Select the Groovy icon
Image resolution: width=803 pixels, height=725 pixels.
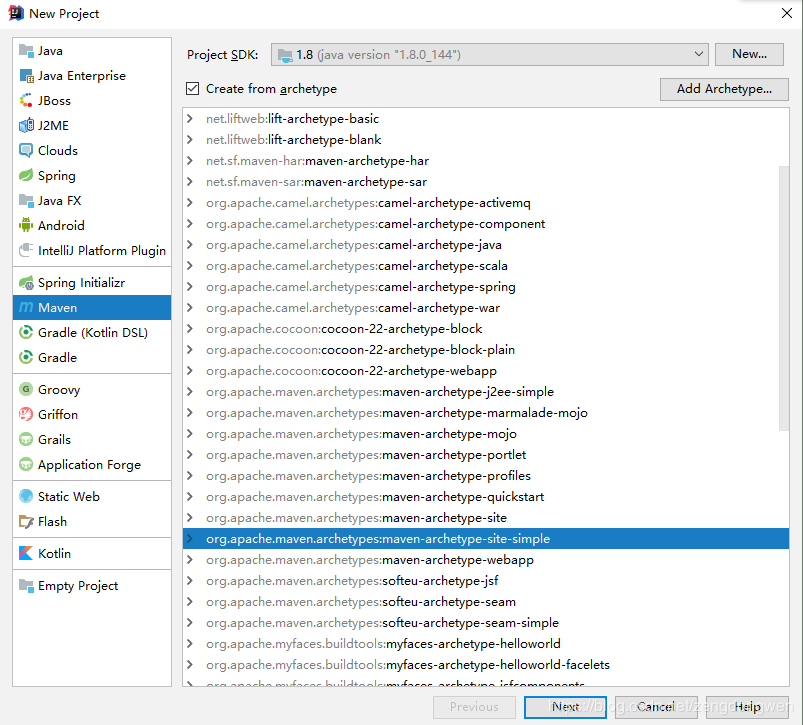pyautogui.click(x=26, y=390)
